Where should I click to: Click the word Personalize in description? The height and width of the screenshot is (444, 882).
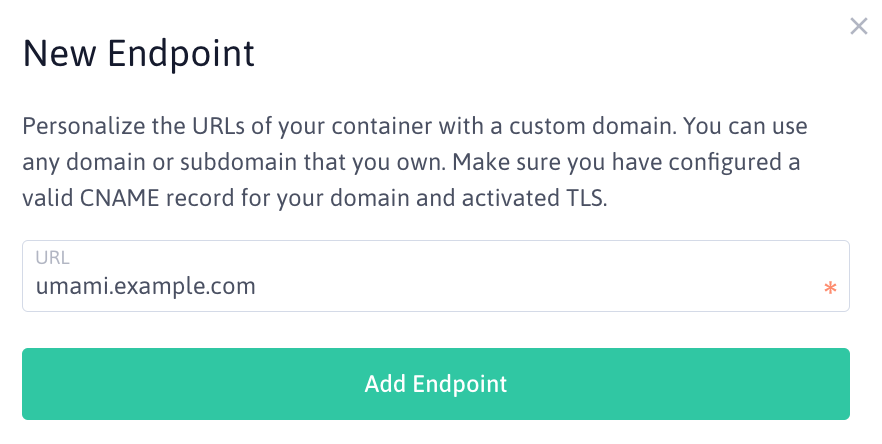pos(84,126)
